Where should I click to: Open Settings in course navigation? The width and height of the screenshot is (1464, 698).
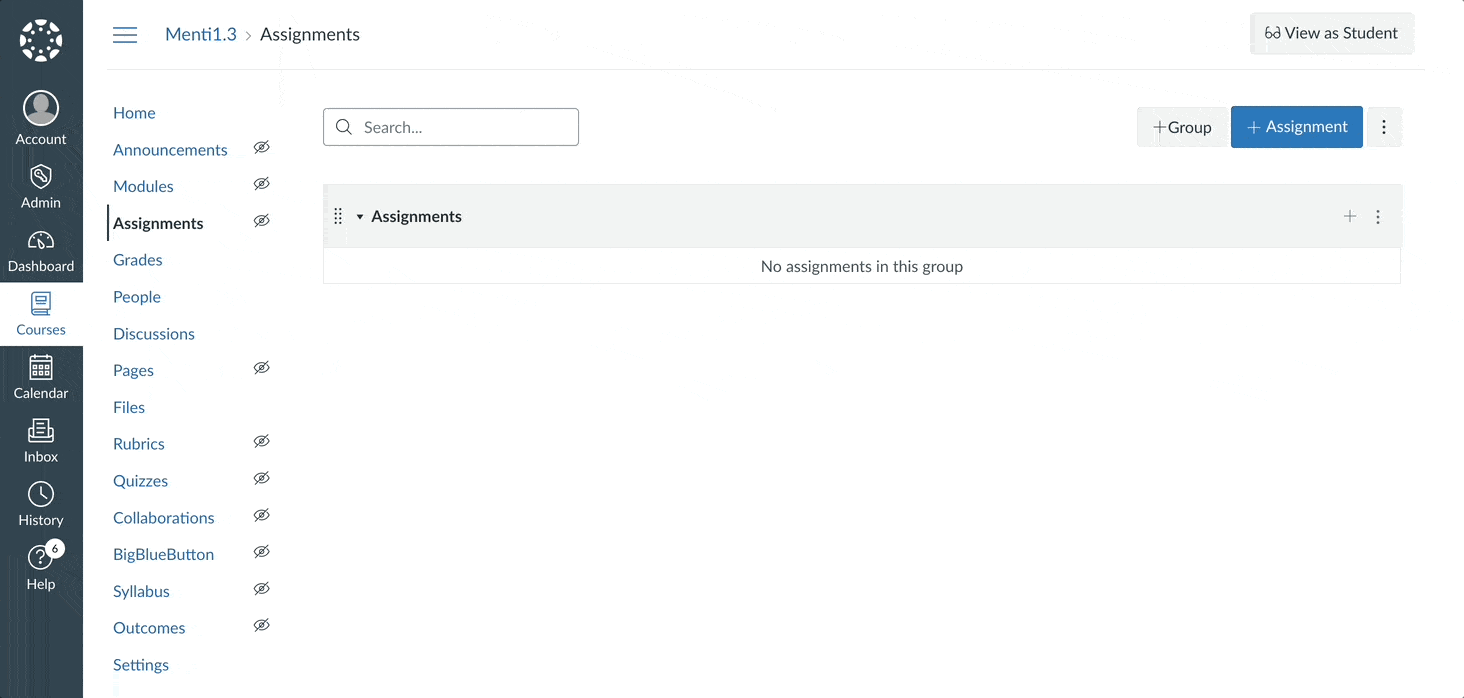coord(141,665)
